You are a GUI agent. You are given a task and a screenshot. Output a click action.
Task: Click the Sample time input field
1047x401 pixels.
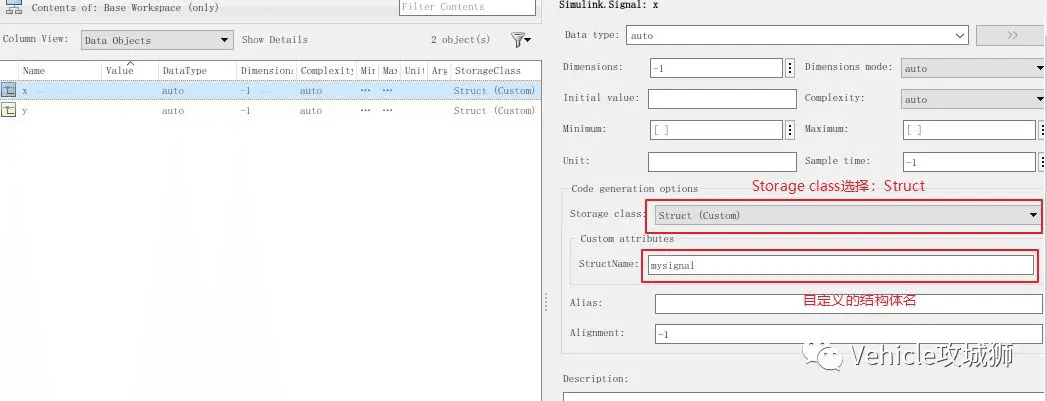click(x=969, y=161)
